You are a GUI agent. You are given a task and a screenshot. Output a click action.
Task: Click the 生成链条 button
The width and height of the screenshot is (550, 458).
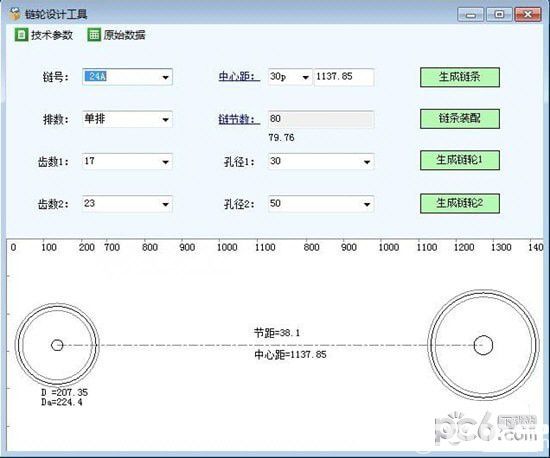click(460, 77)
